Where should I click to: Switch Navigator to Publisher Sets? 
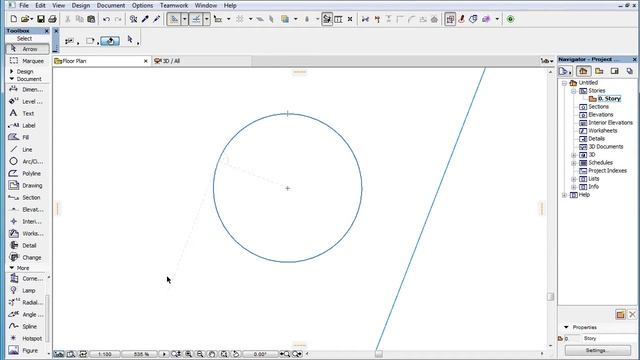point(630,71)
